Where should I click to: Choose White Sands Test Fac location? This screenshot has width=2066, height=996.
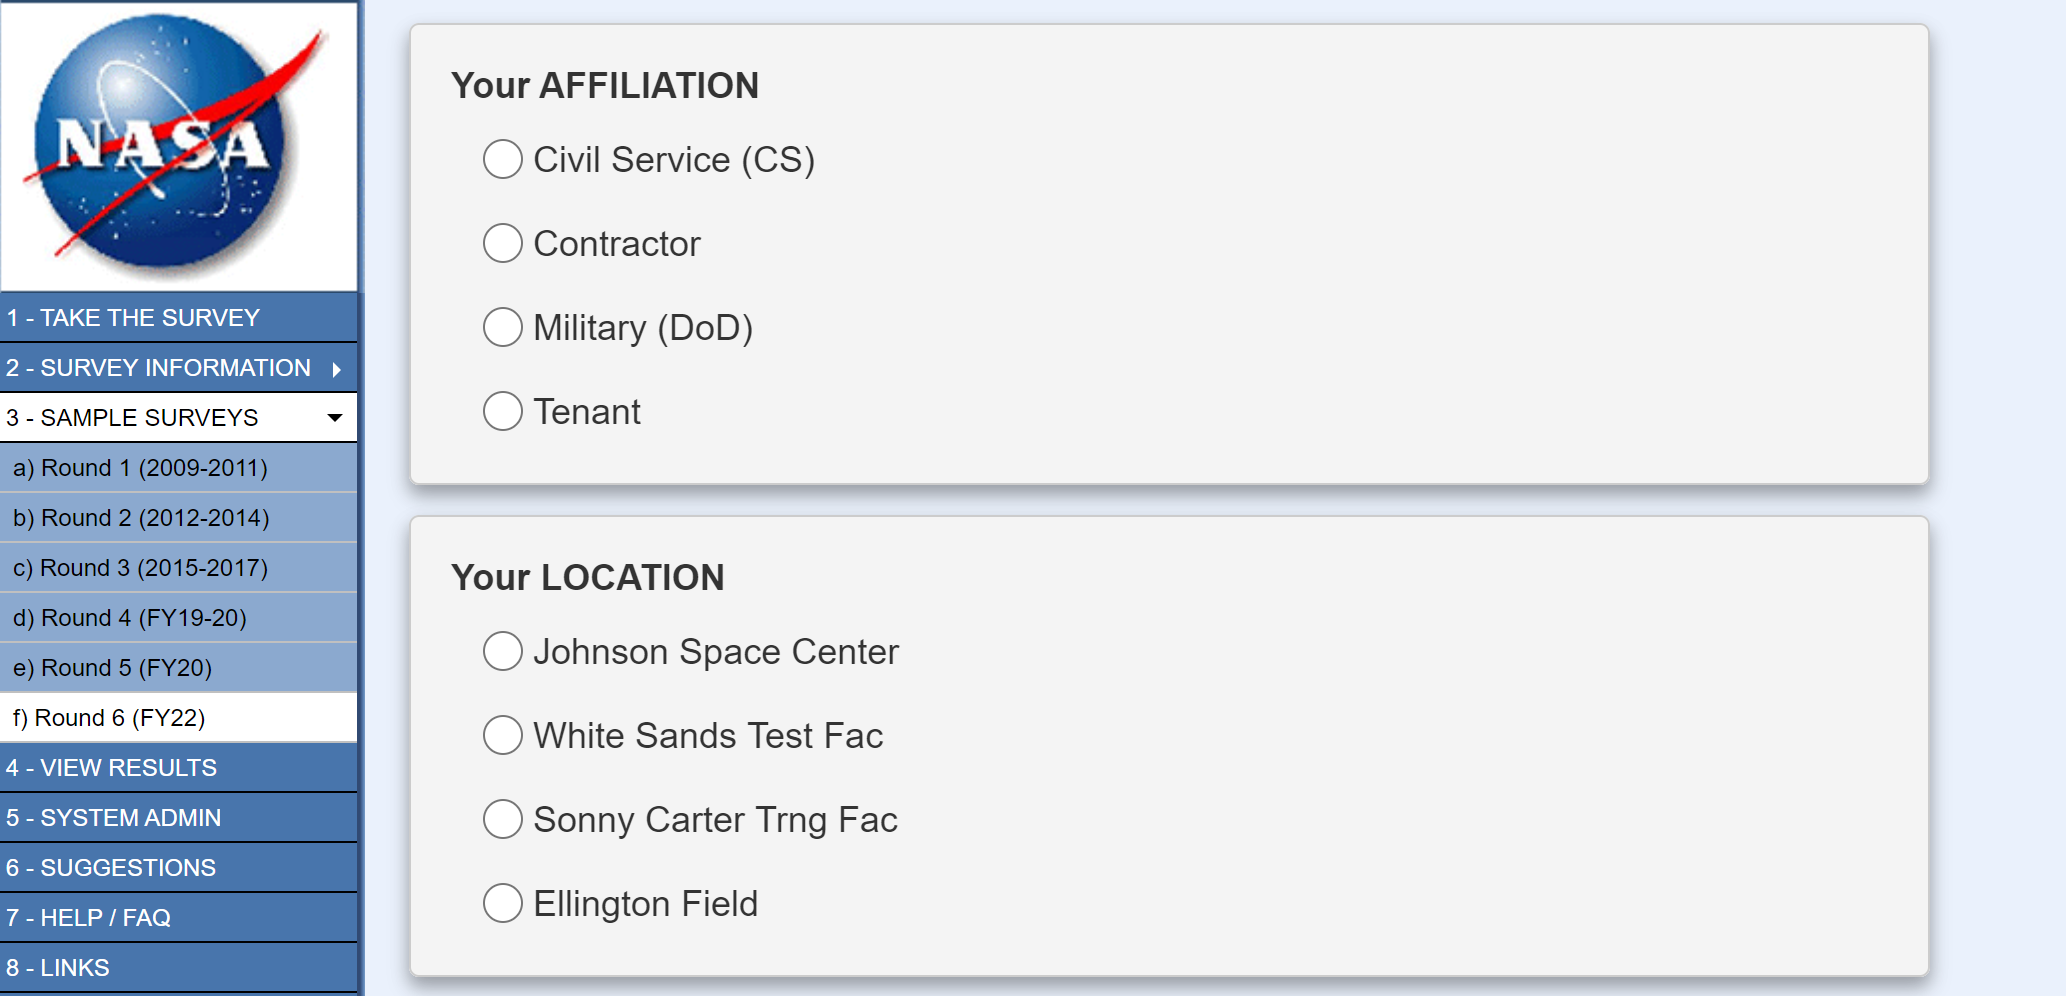coord(503,735)
